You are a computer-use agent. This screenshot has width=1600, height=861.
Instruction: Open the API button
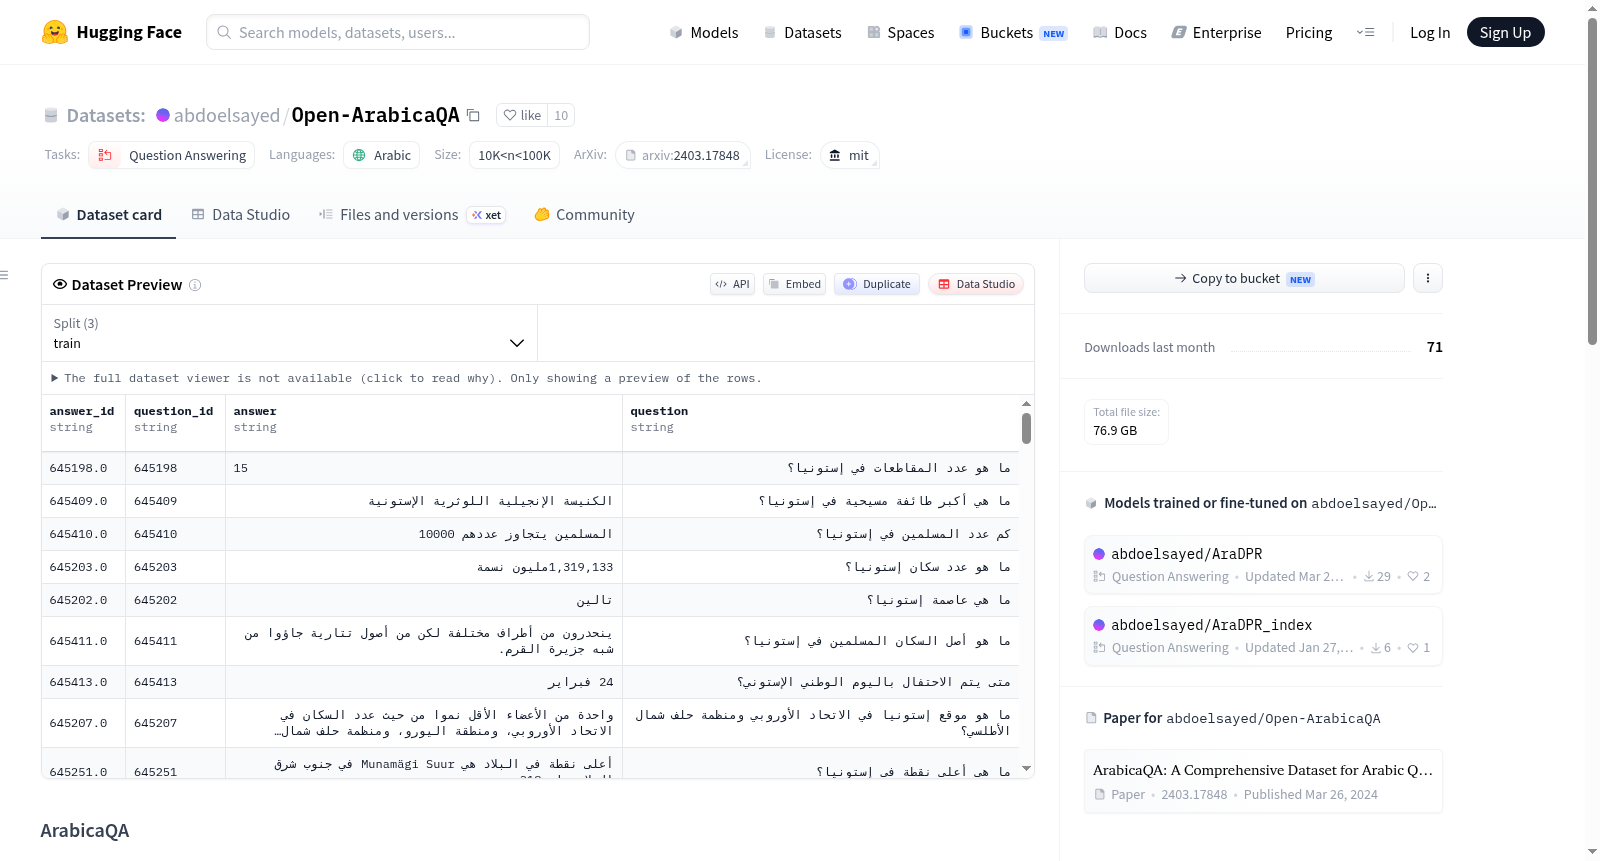click(732, 284)
